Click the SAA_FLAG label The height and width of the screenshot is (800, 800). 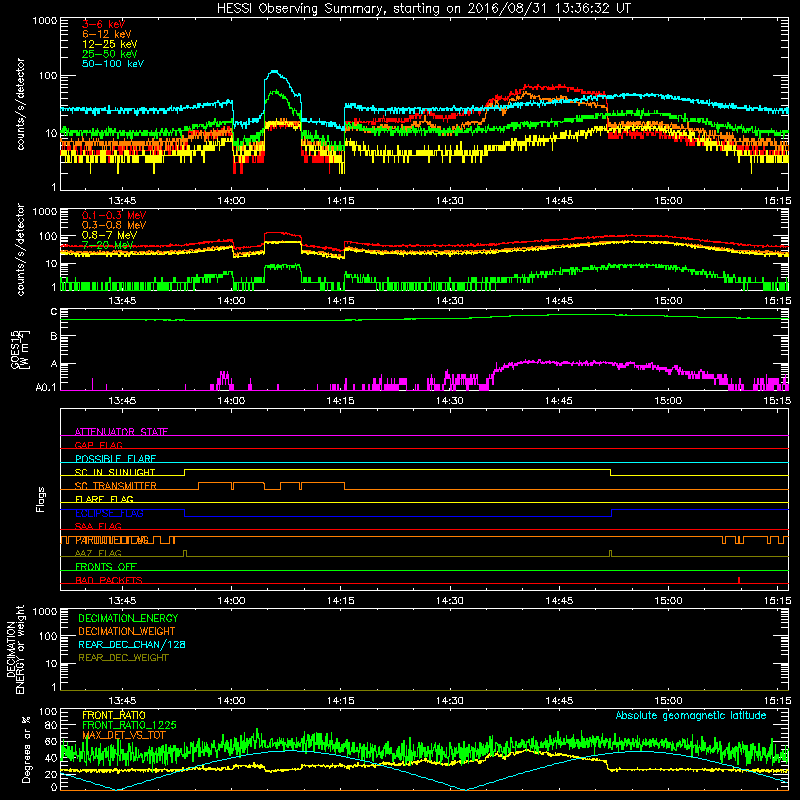98,527
